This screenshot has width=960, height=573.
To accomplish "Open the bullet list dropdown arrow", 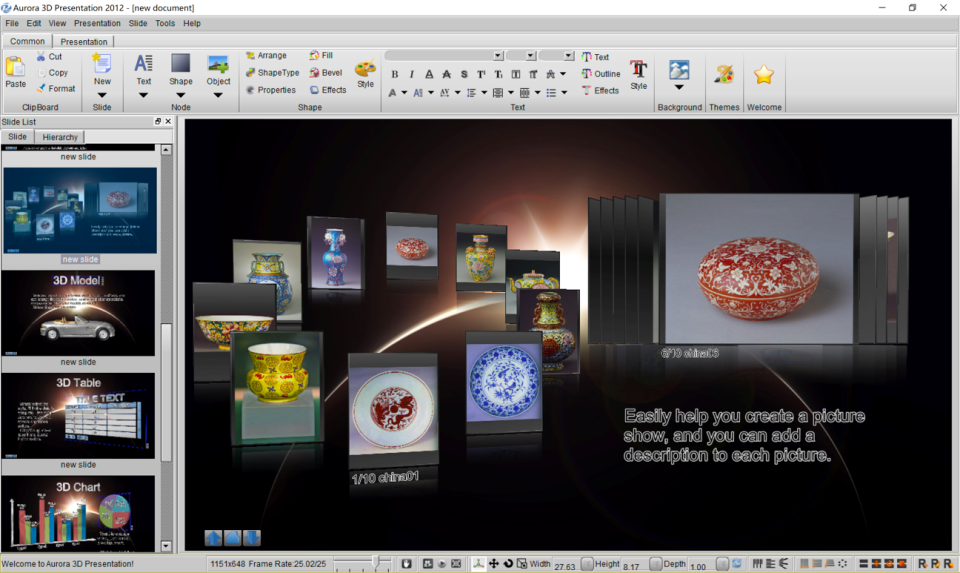I will click(x=564, y=92).
